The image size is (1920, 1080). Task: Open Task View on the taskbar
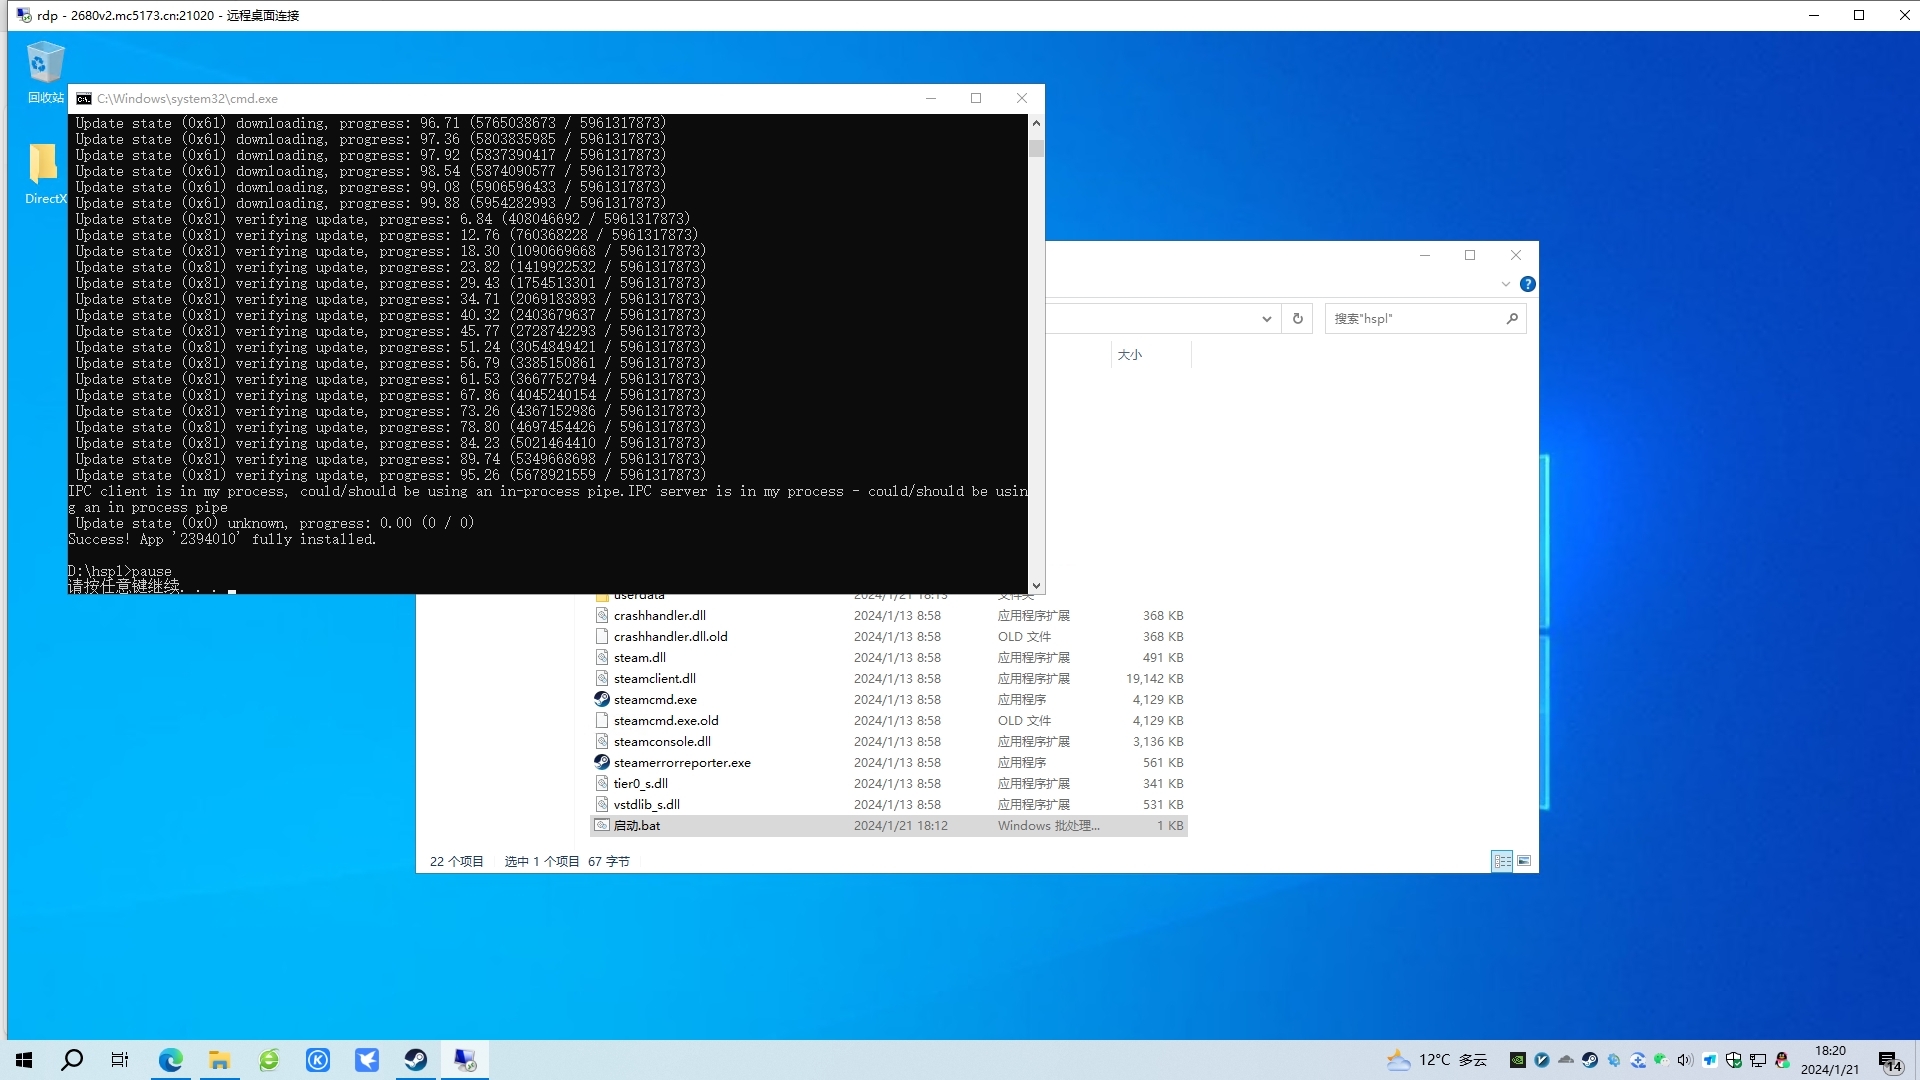coord(120,1060)
